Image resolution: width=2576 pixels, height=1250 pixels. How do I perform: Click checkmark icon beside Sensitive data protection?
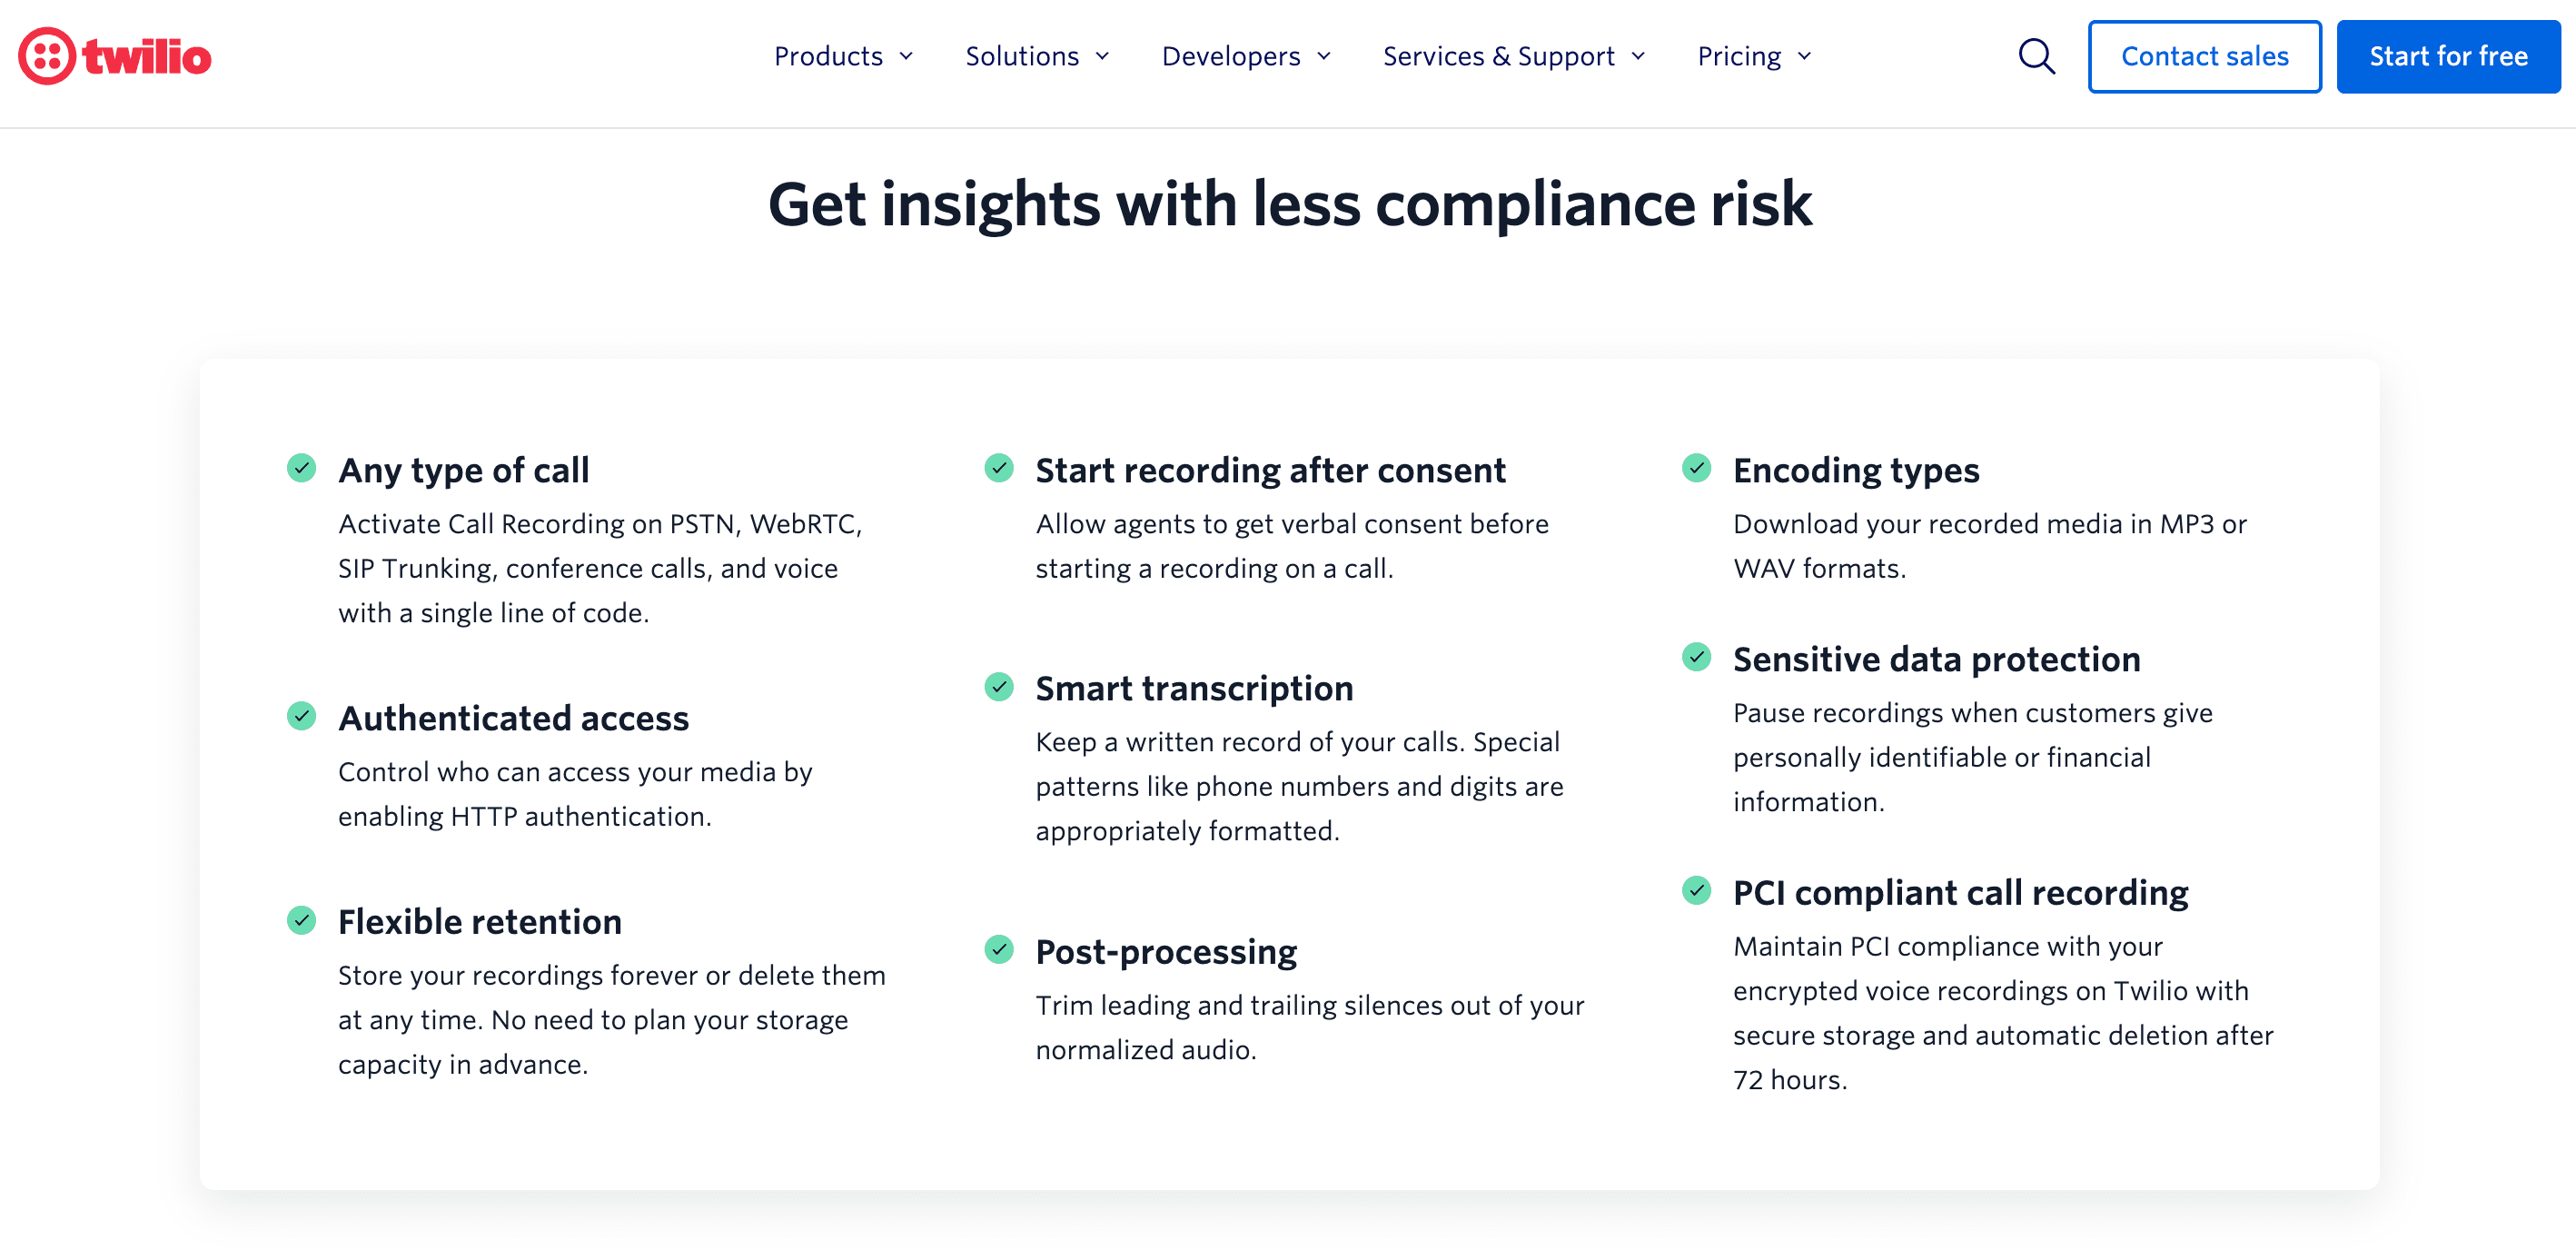click(1697, 657)
